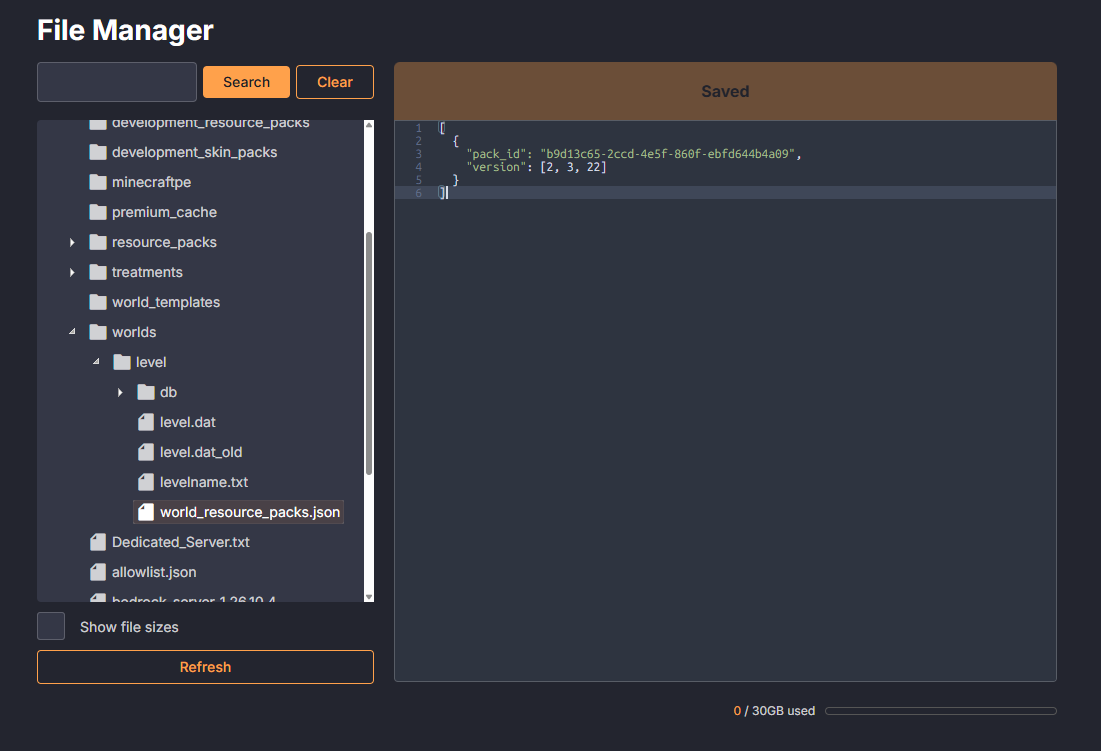The height and width of the screenshot is (751, 1101).
Task: Click the premium_cache folder icon
Action: click(98, 212)
